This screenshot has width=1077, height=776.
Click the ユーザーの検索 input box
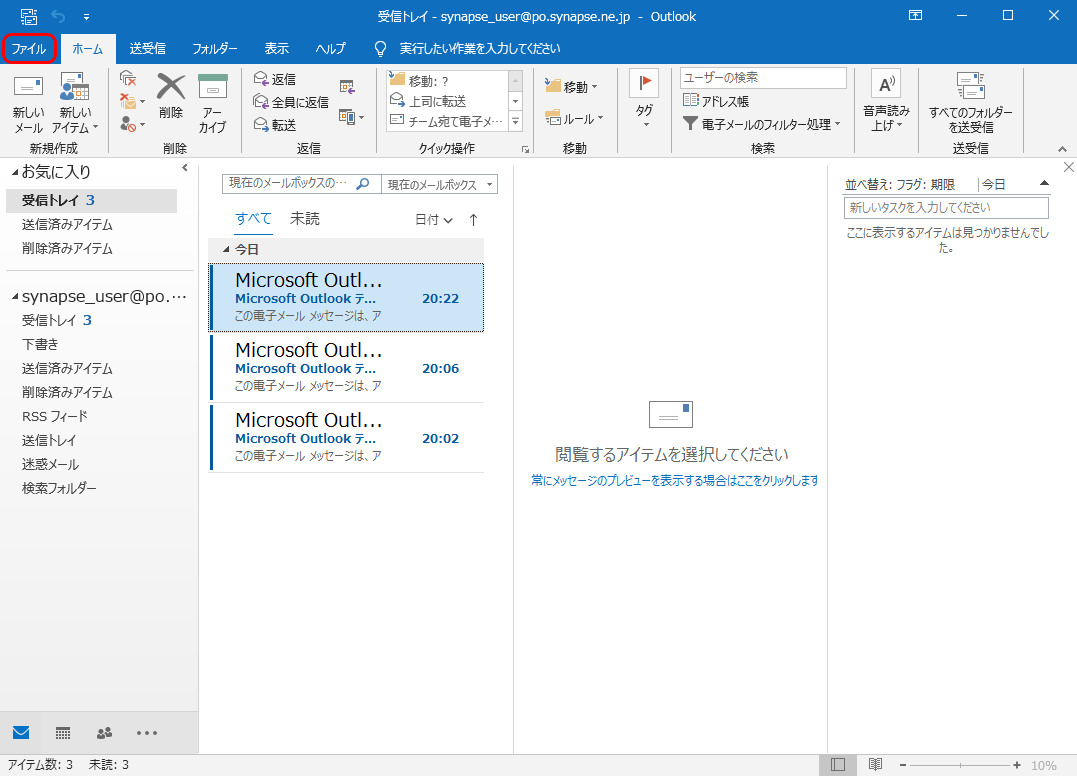[x=763, y=78]
